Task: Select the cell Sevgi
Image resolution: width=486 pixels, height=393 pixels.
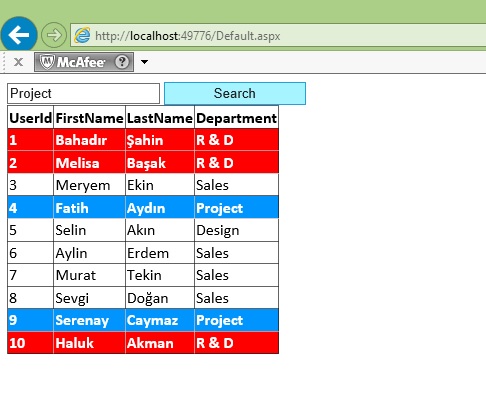Action: [89, 298]
